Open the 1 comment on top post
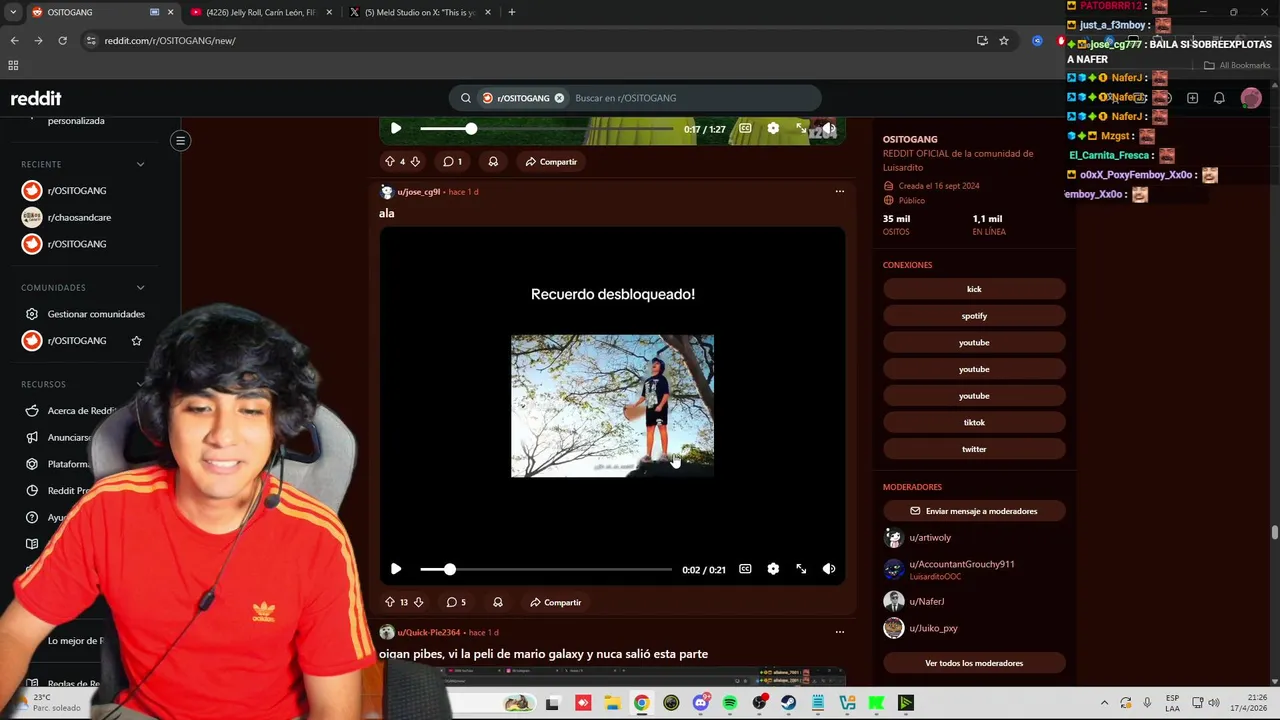 pos(453,161)
